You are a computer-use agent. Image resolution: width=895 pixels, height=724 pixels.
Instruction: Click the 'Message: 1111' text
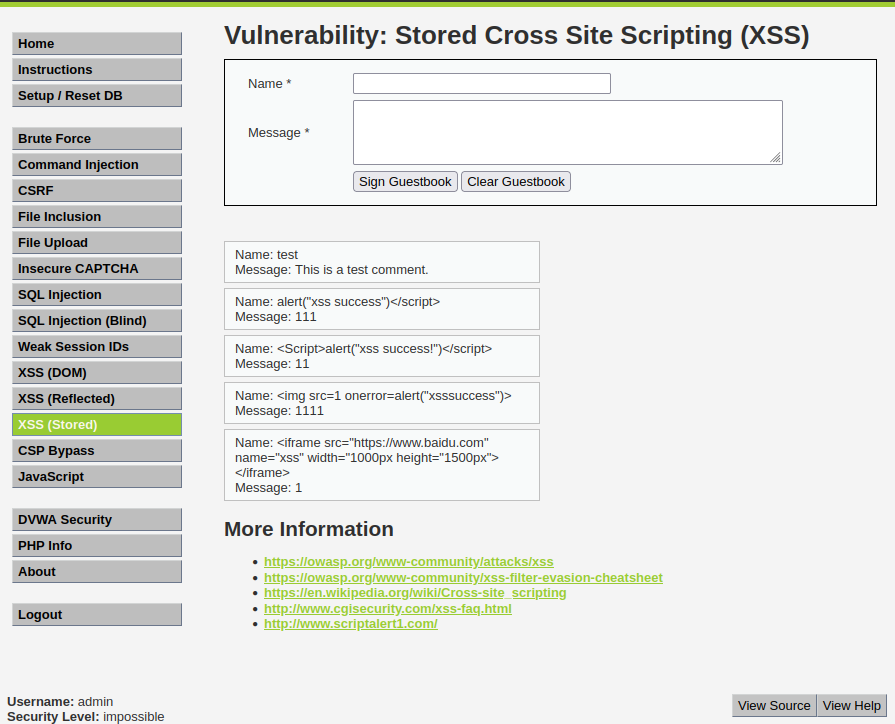[x=279, y=411]
